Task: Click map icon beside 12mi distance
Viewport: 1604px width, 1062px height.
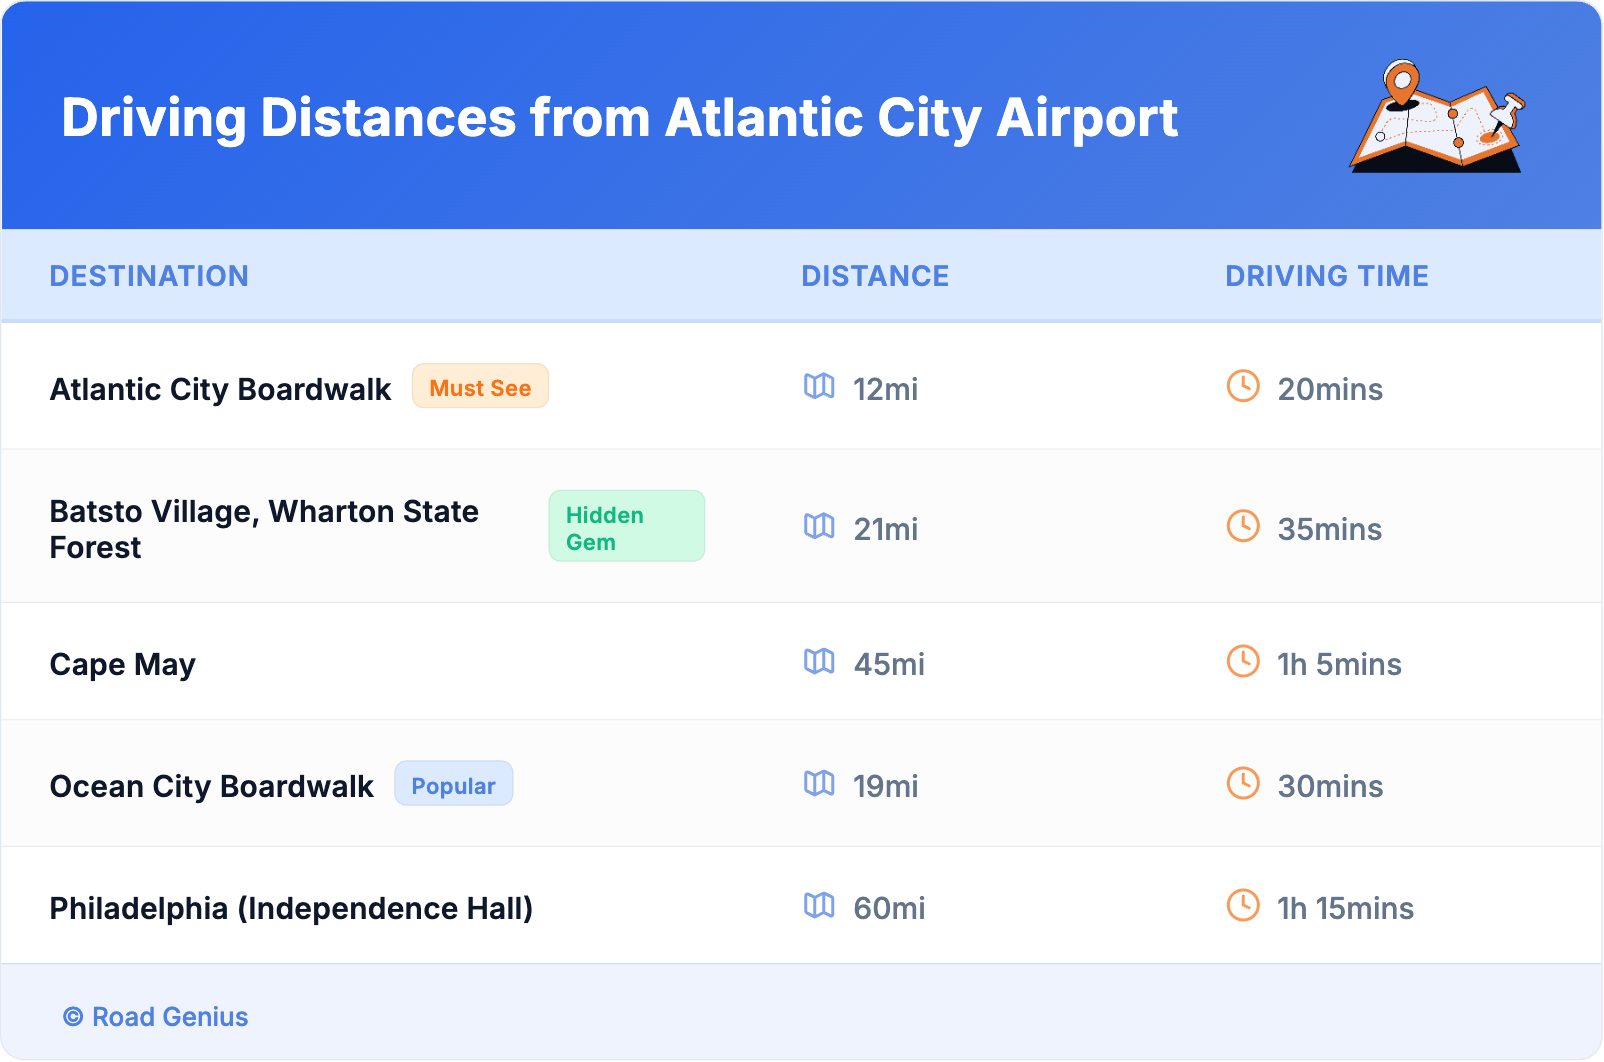Action: (x=819, y=386)
